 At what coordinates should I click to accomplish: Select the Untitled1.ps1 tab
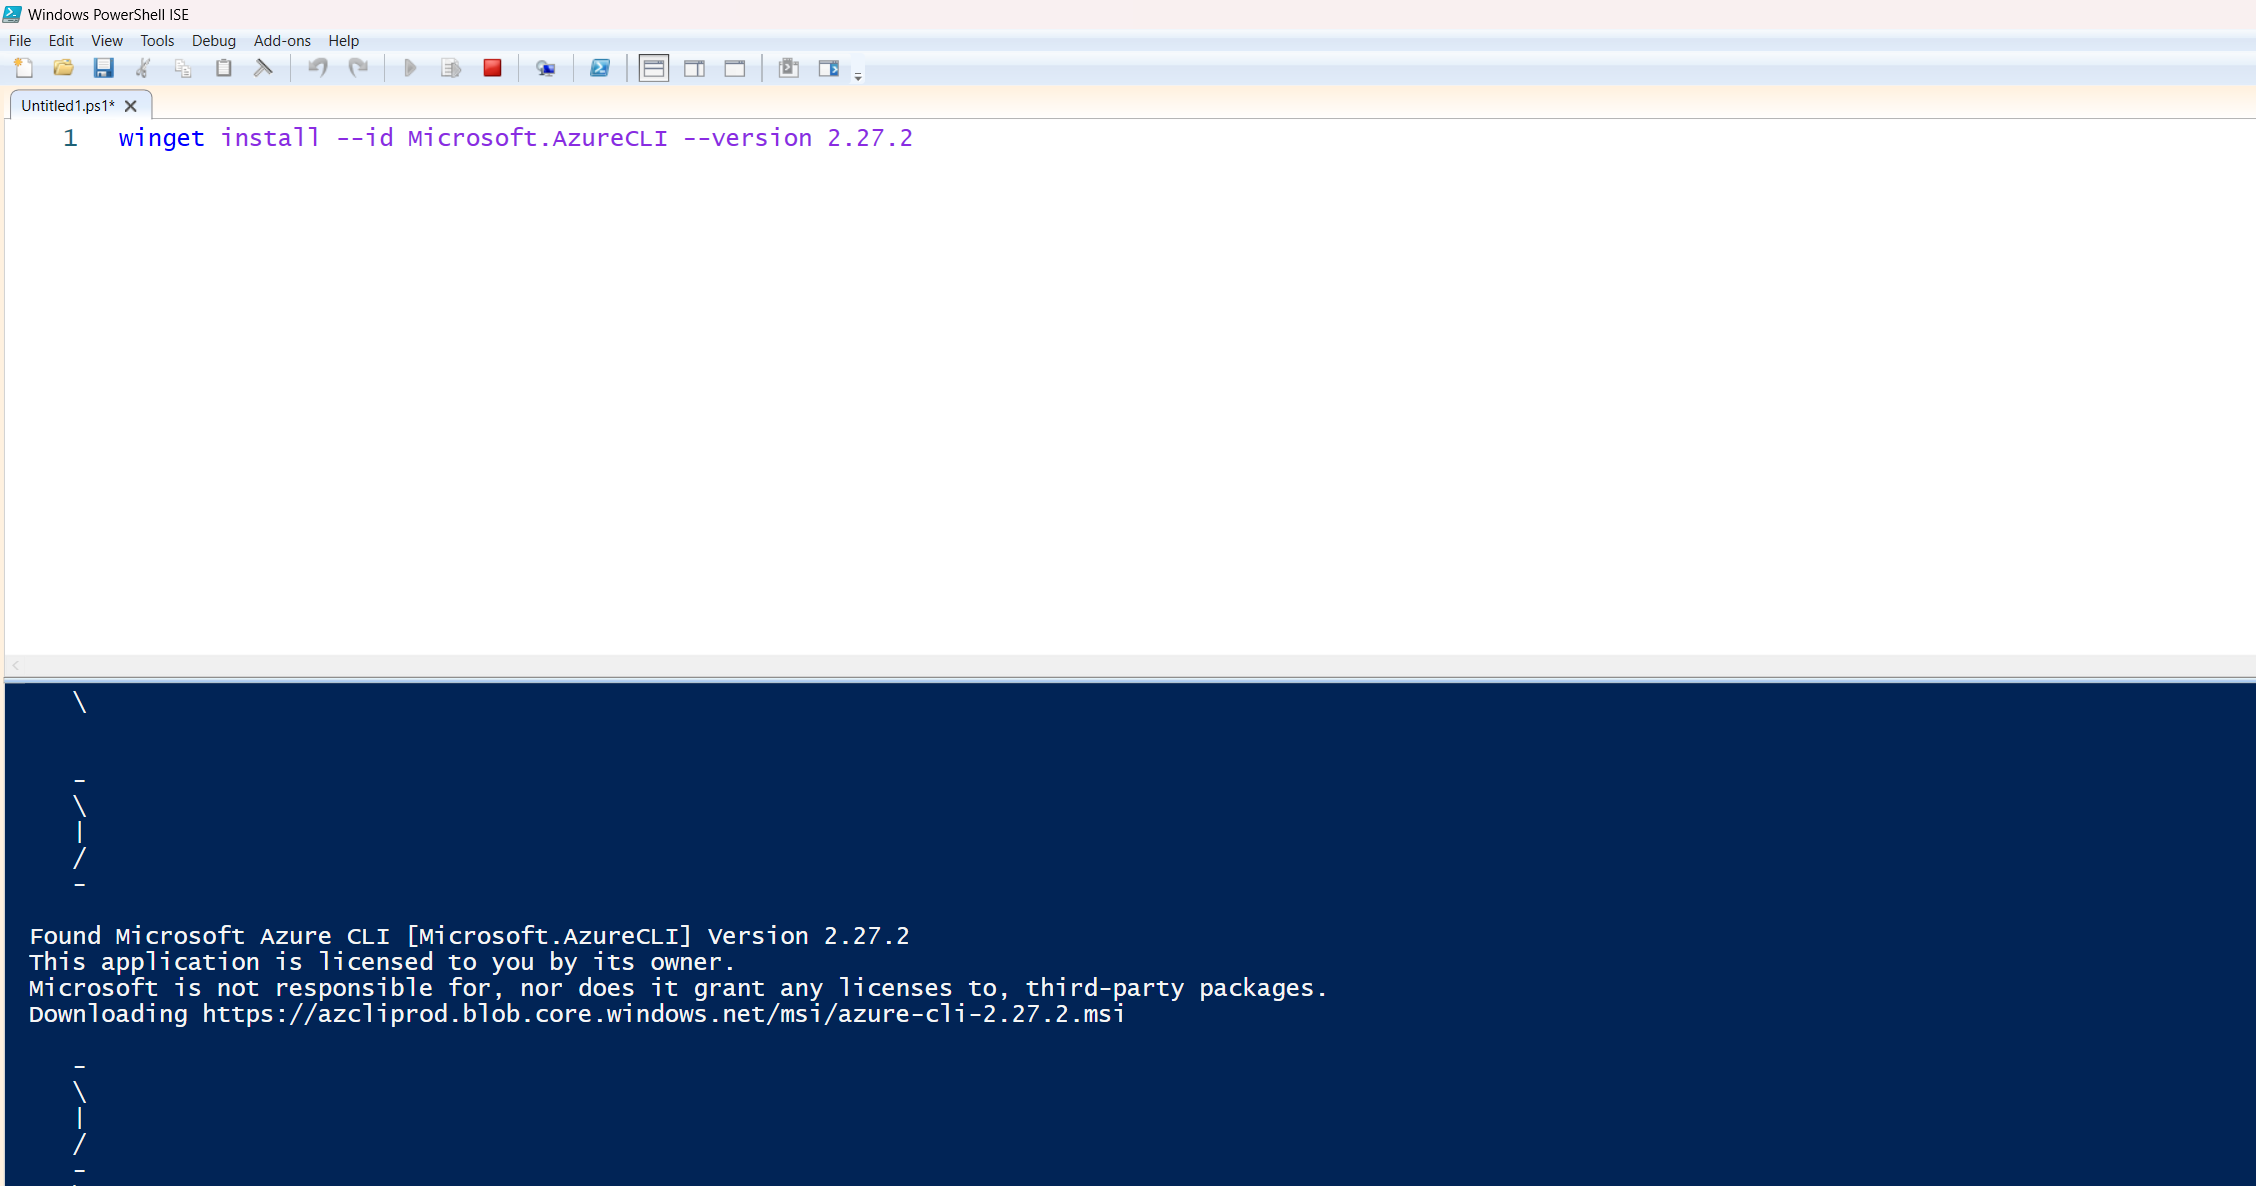[x=67, y=106]
